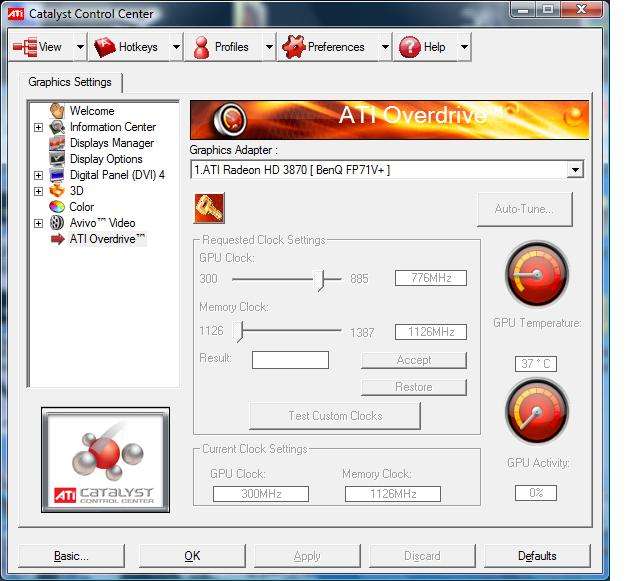The height and width of the screenshot is (581, 640).
Task: Expand the 3D tree node
Action: tap(38, 191)
